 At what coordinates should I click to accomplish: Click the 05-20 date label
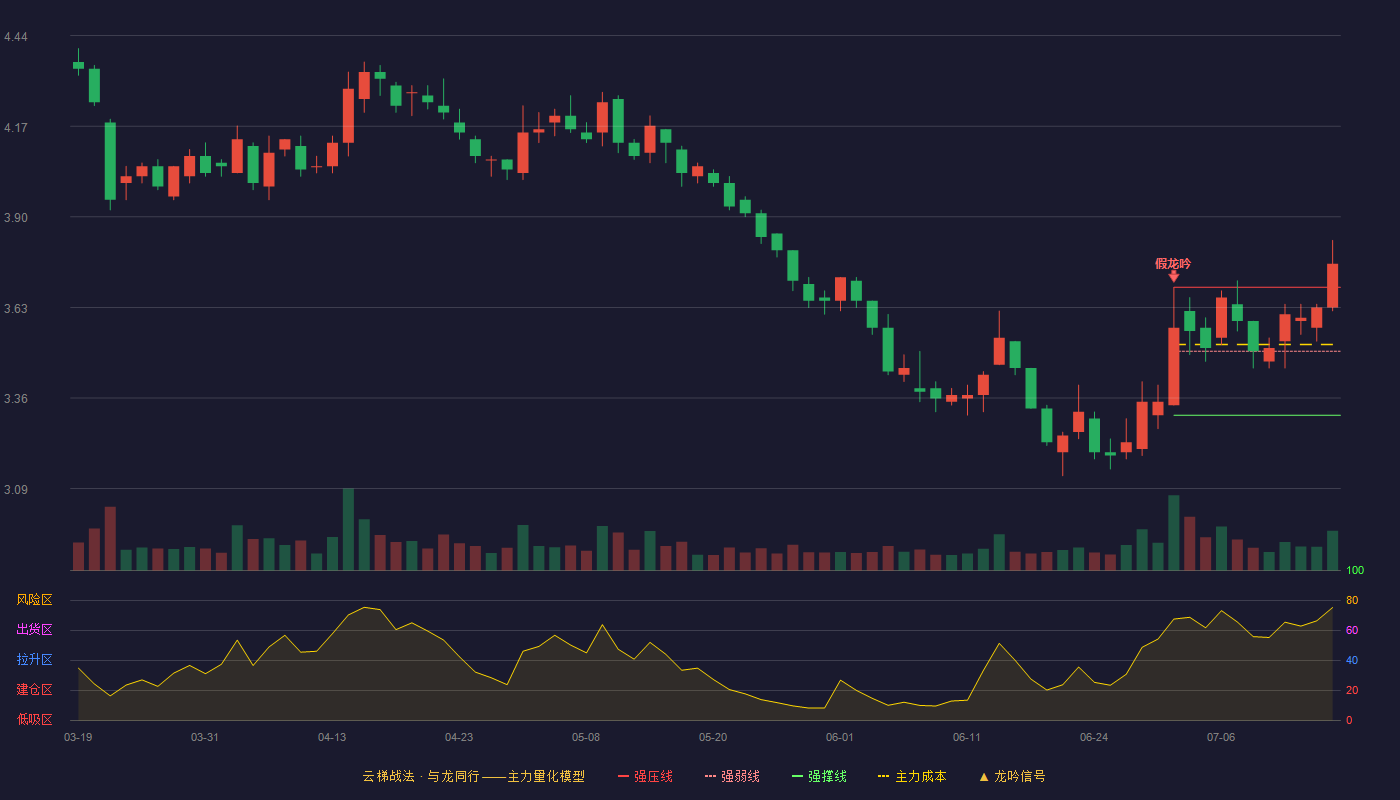click(x=713, y=737)
